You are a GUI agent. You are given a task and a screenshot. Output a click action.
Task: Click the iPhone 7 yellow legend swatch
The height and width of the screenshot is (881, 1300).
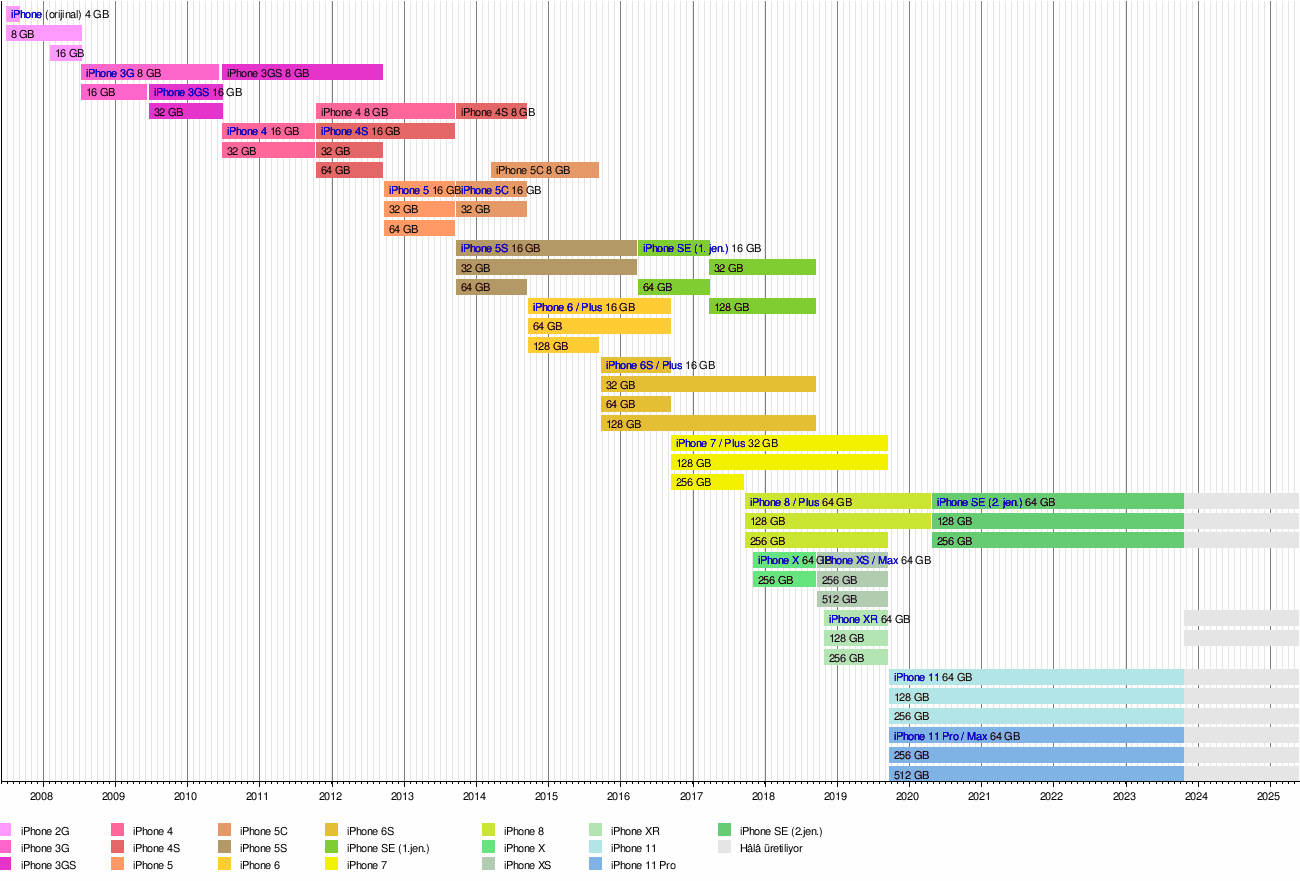[x=331, y=866]
